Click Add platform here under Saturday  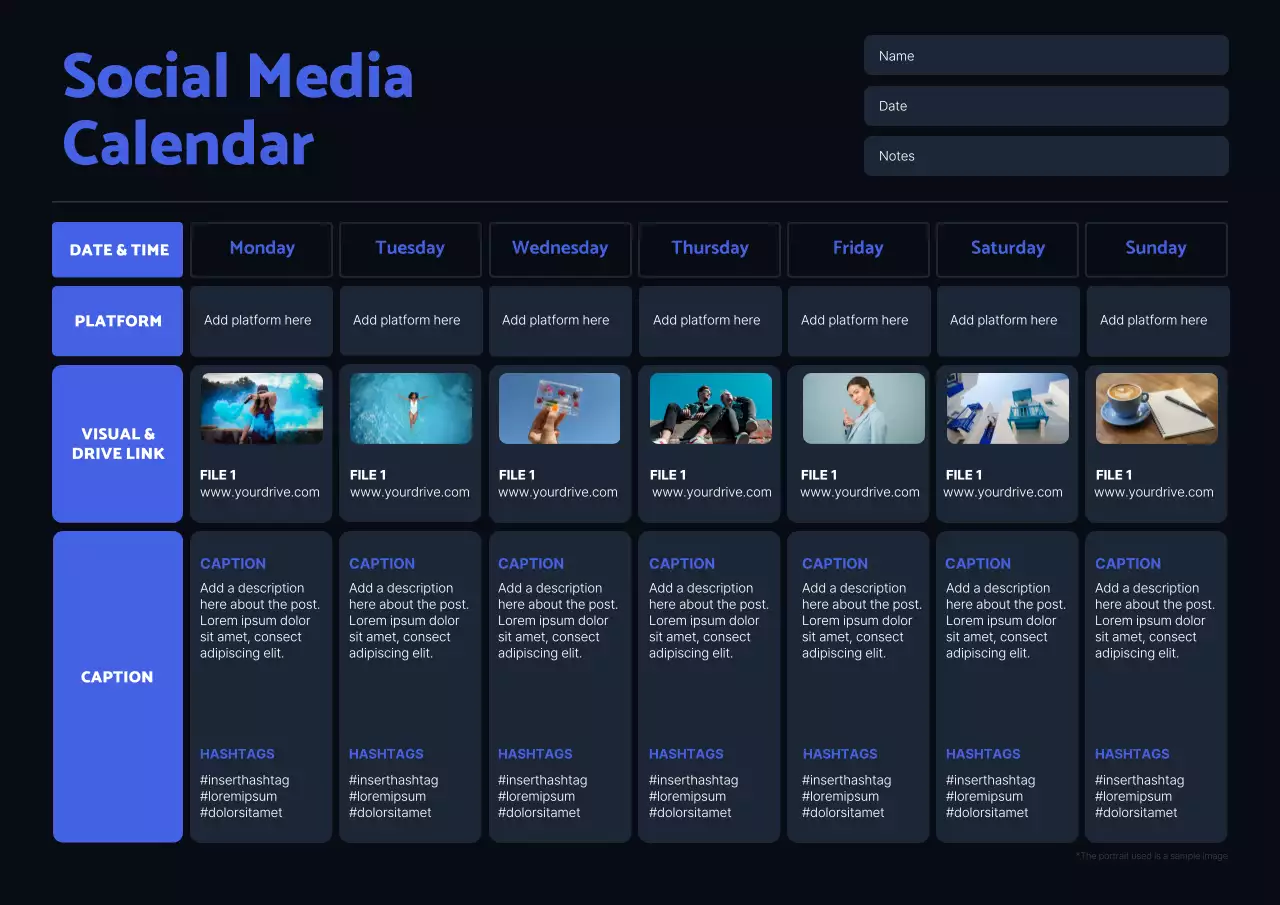tap(1004, 320)
